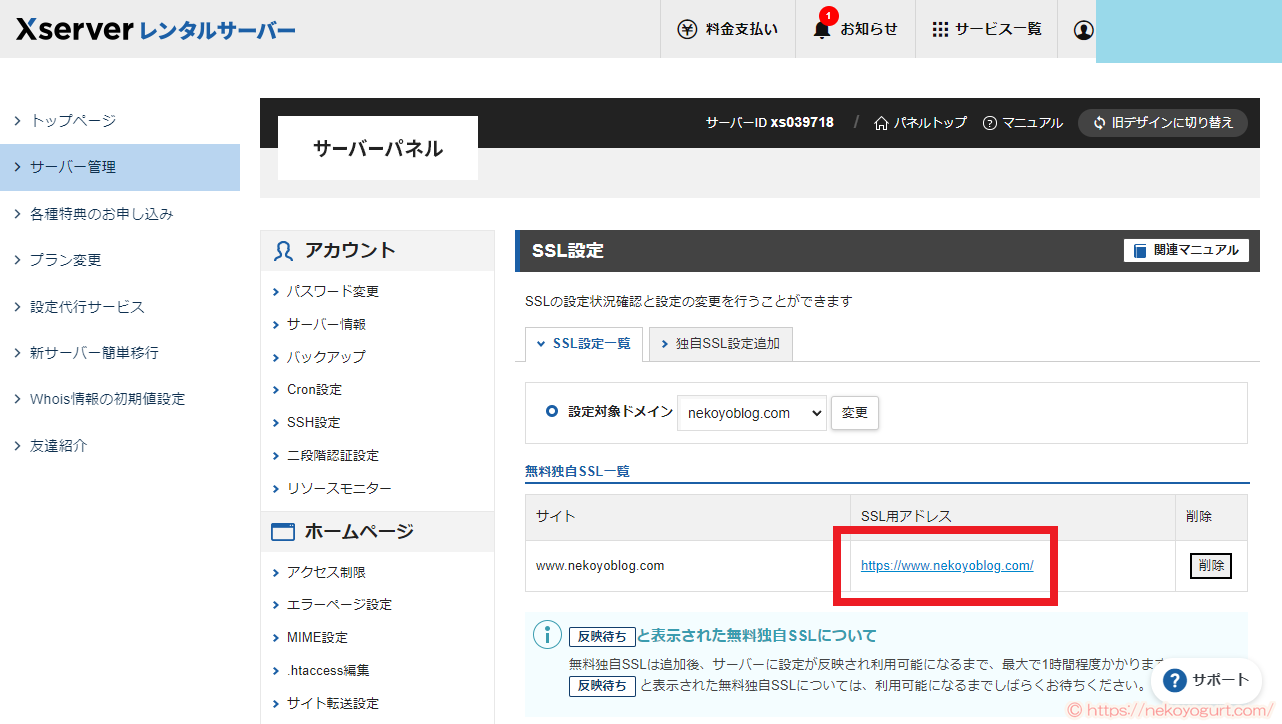Open the https://www.nekoyoblog.com/ SSL link
Image resolution: width=1282 pixels, height=724 pixels.
pyautogui.click(x=946, y=565)
